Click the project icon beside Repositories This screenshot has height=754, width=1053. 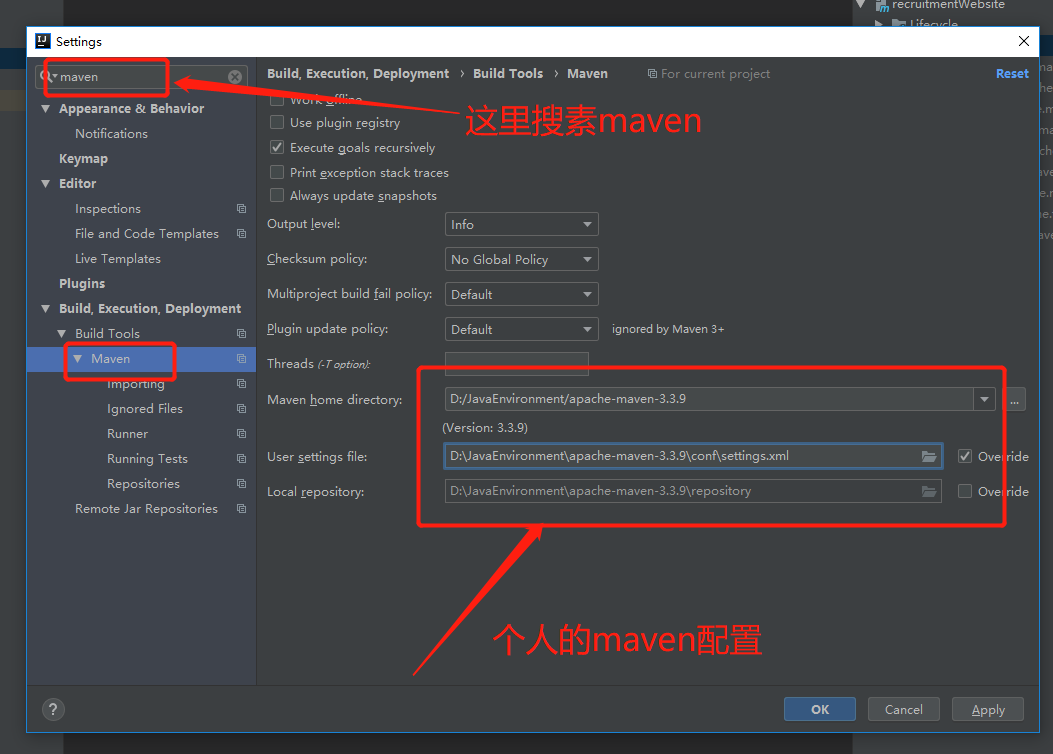point(242,483)
